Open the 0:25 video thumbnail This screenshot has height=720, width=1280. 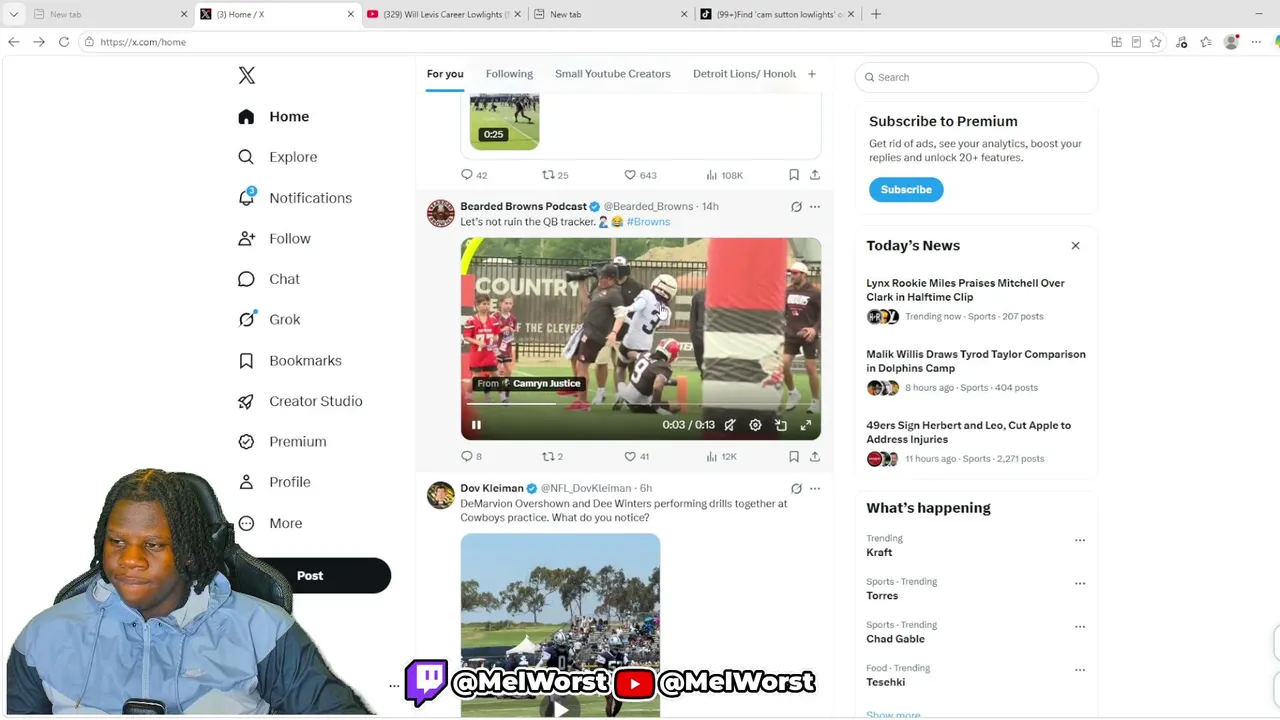click(505, 122)
